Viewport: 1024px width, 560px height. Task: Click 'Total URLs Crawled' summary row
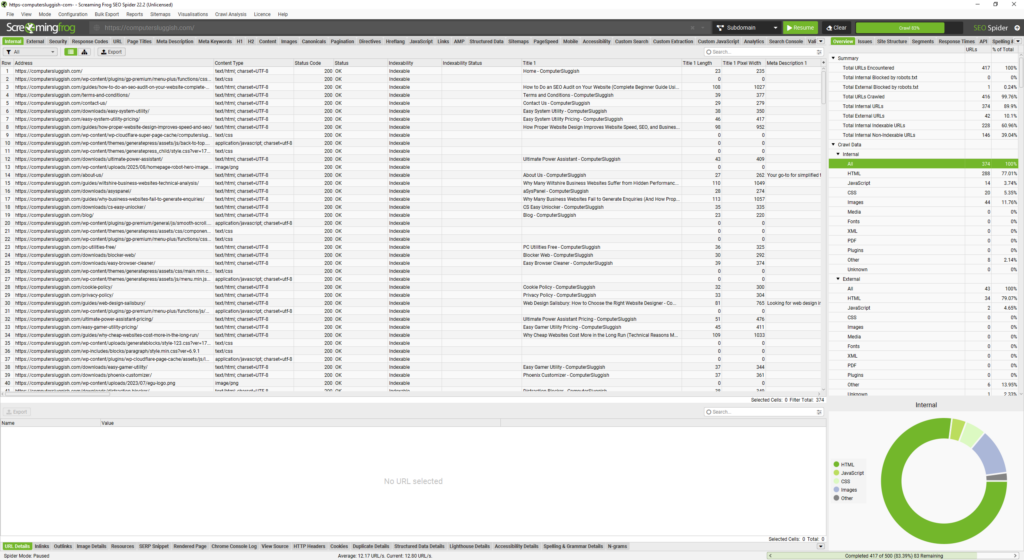tap(923, 97)
